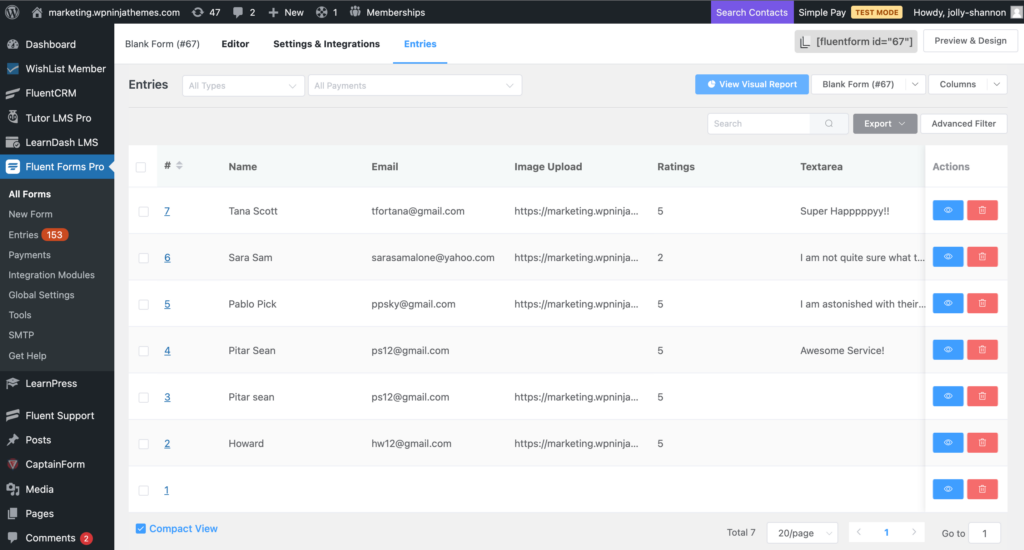Open All Forms submenu item
1024x550 pixels.
coord(29,194)
